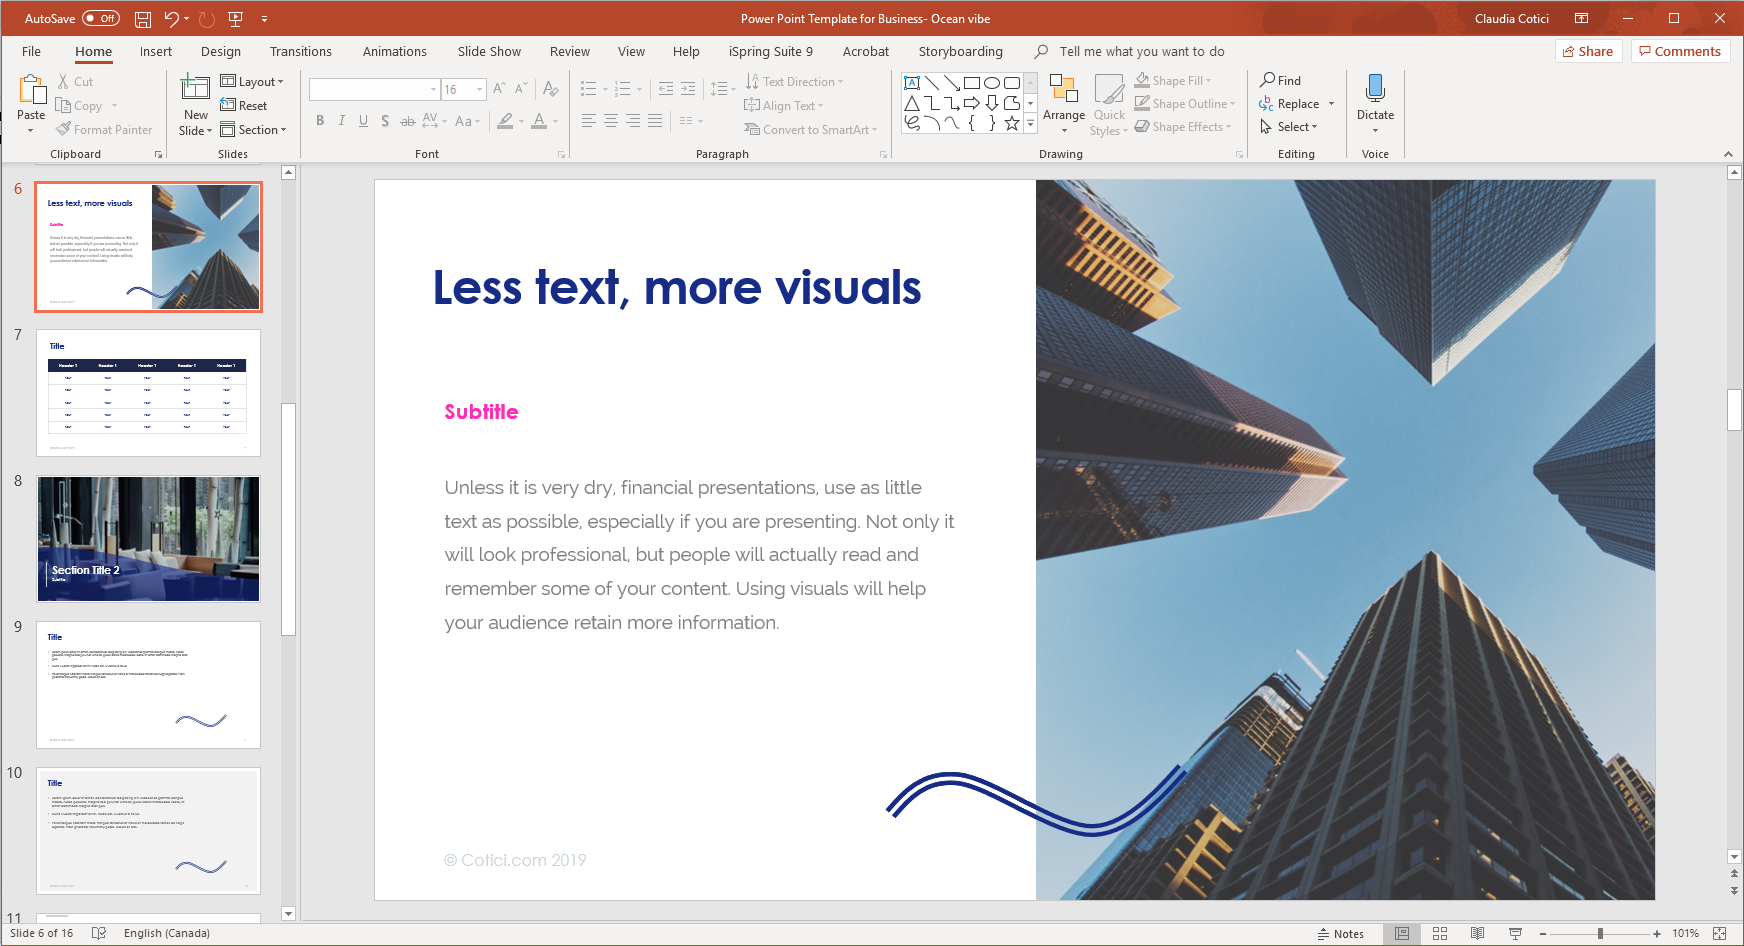The image size is (1744, 946).
Task: Click Decrease List Level icon
Action: [666, 89]
